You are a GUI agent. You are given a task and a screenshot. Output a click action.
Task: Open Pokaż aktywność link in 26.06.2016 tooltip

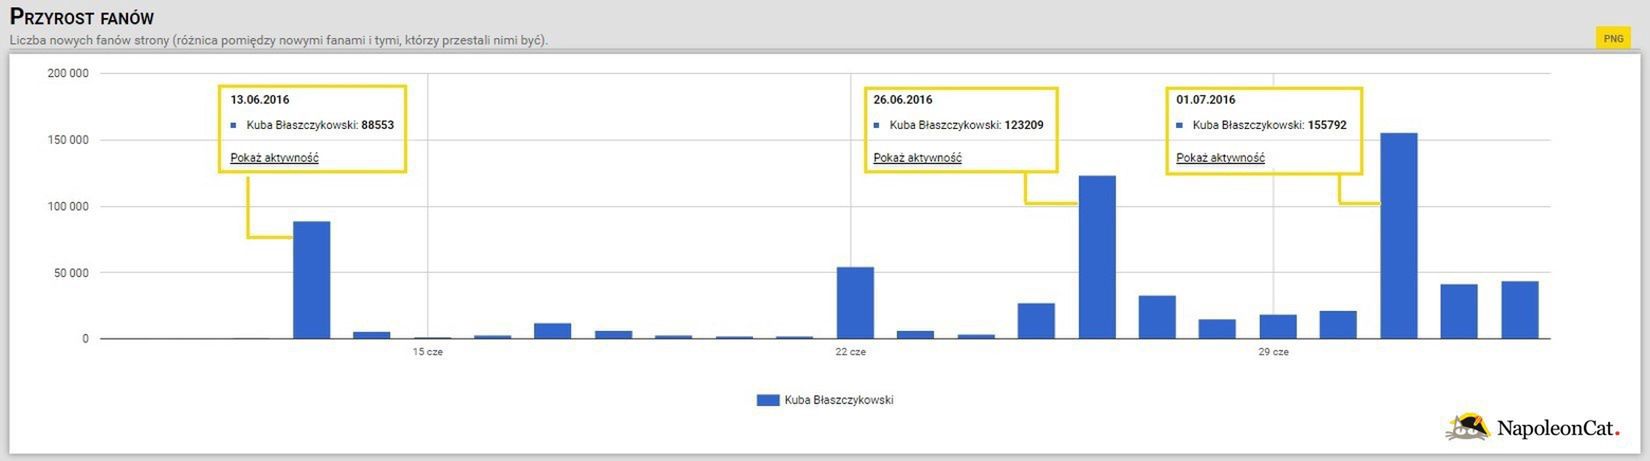click(917, 158)
